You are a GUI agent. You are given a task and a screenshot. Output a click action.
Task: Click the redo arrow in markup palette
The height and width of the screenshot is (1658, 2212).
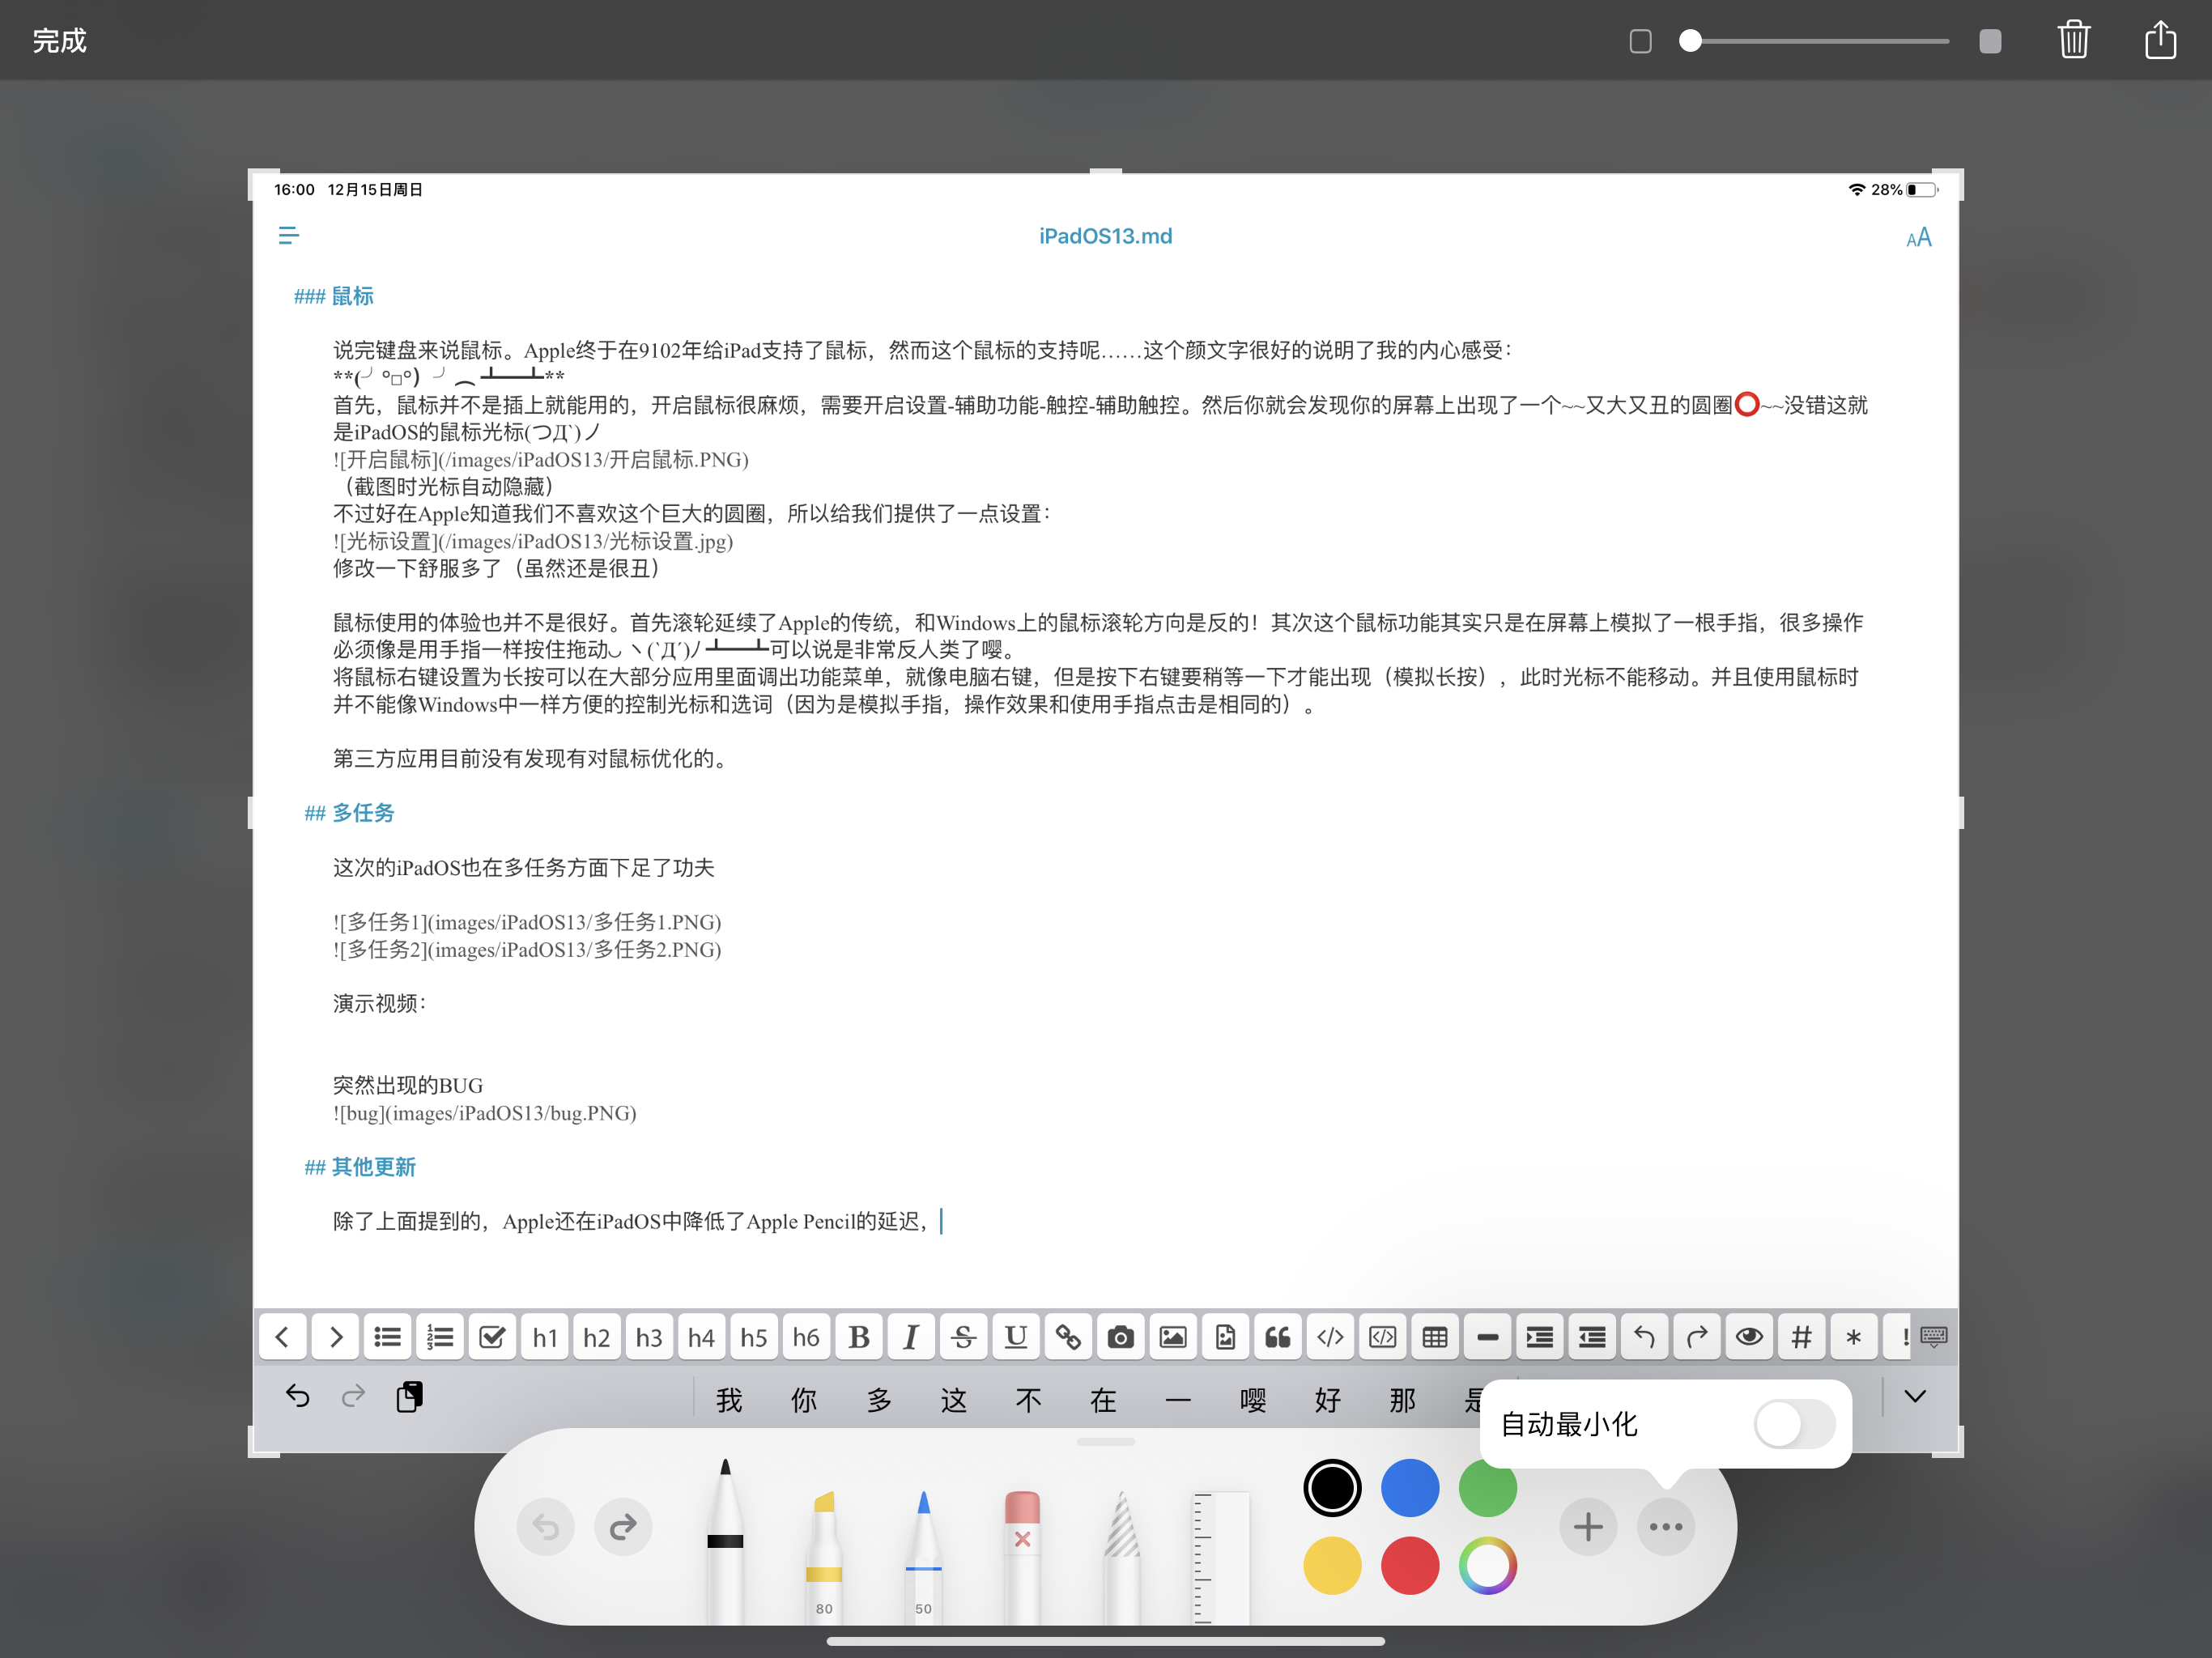[x=623, y=1527]
